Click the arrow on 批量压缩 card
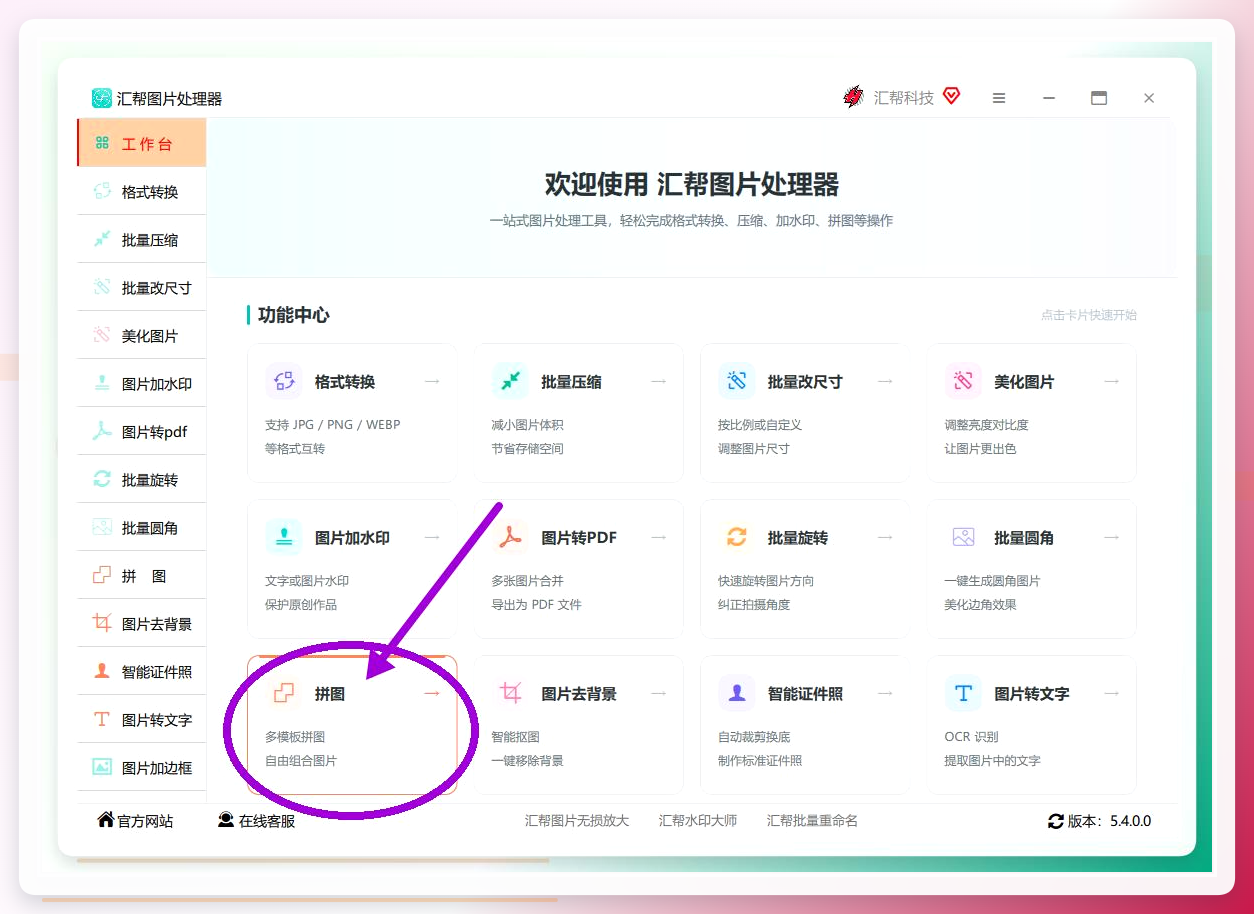This screenshot has height=914, width=1254. [659, 381]
